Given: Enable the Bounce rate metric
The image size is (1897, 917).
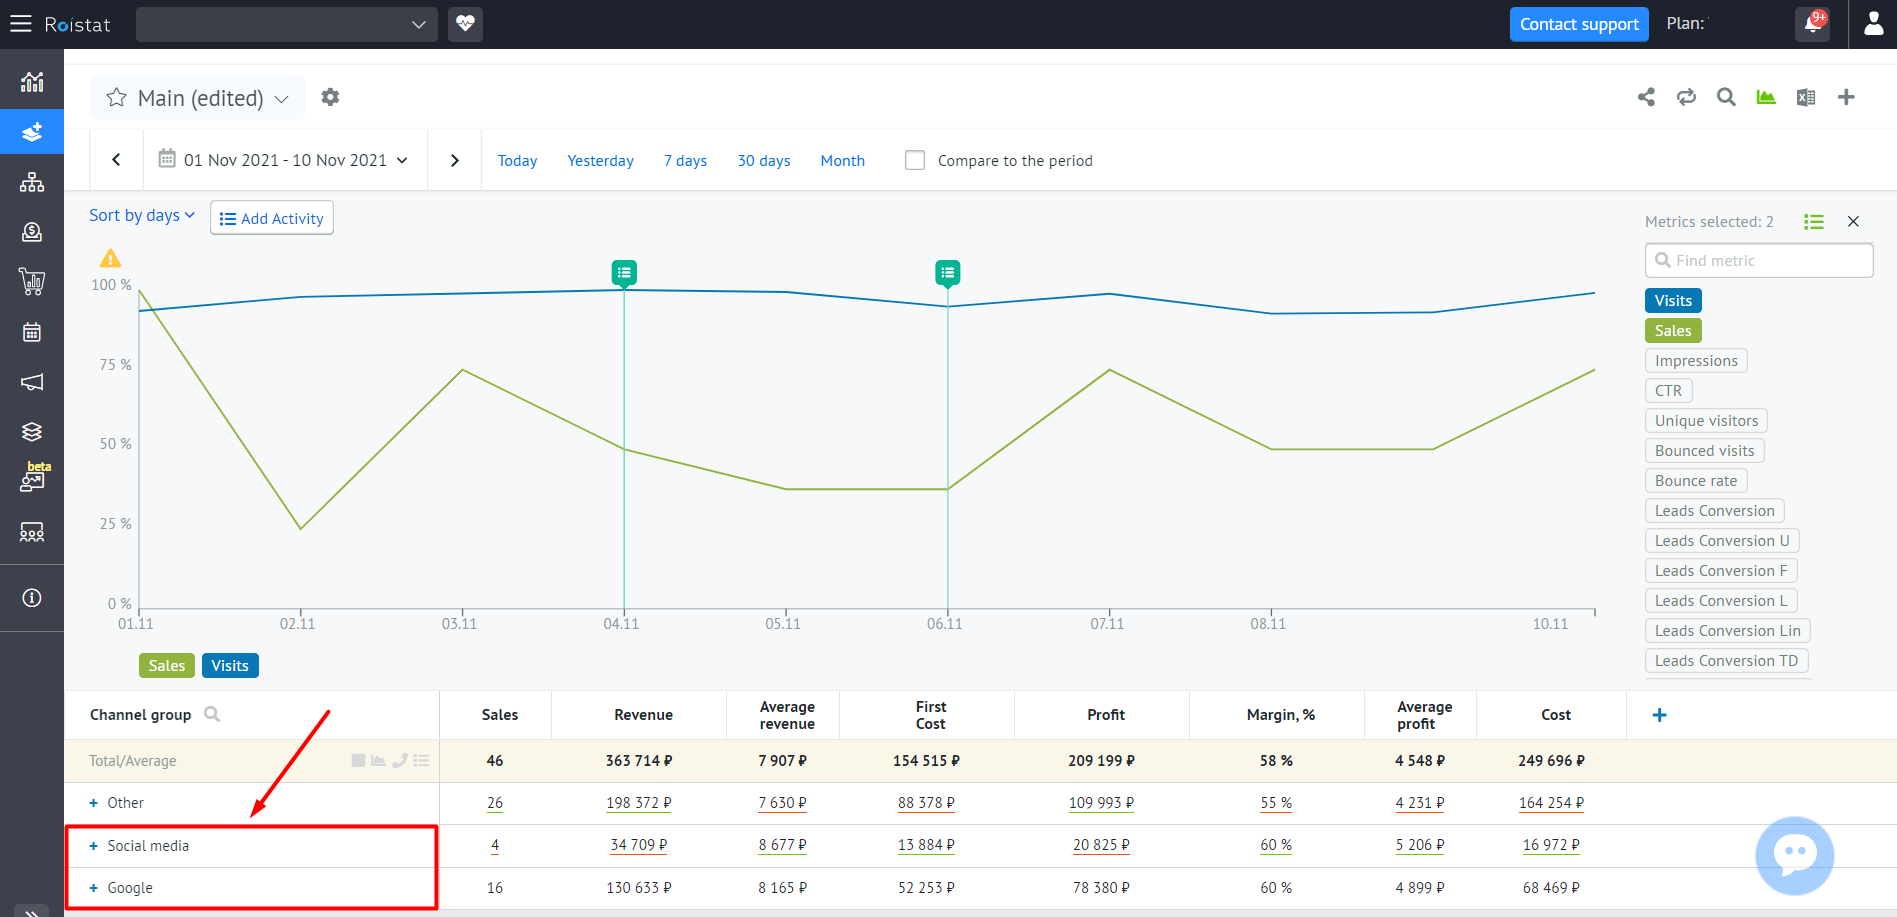Looking at the screenshot, I should pos(1696,481).
